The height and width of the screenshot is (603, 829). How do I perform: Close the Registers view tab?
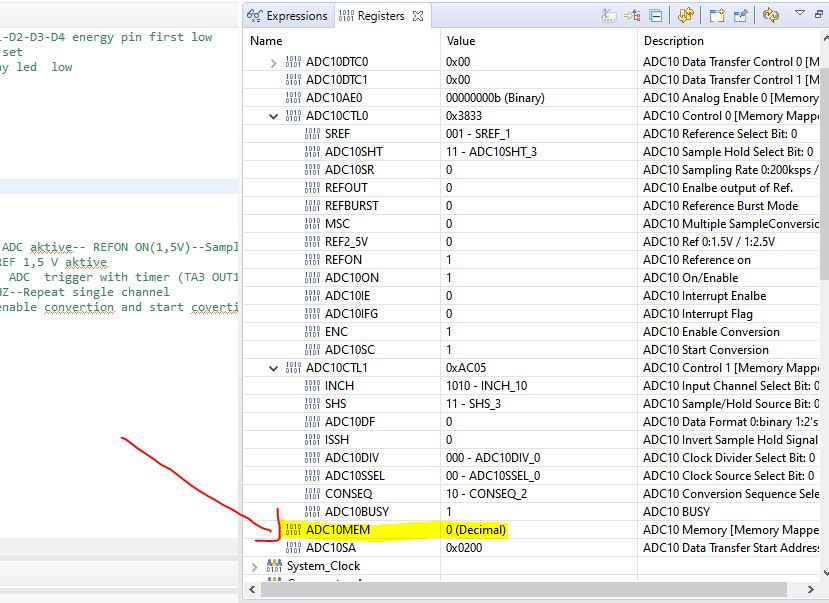click(418, 15)
